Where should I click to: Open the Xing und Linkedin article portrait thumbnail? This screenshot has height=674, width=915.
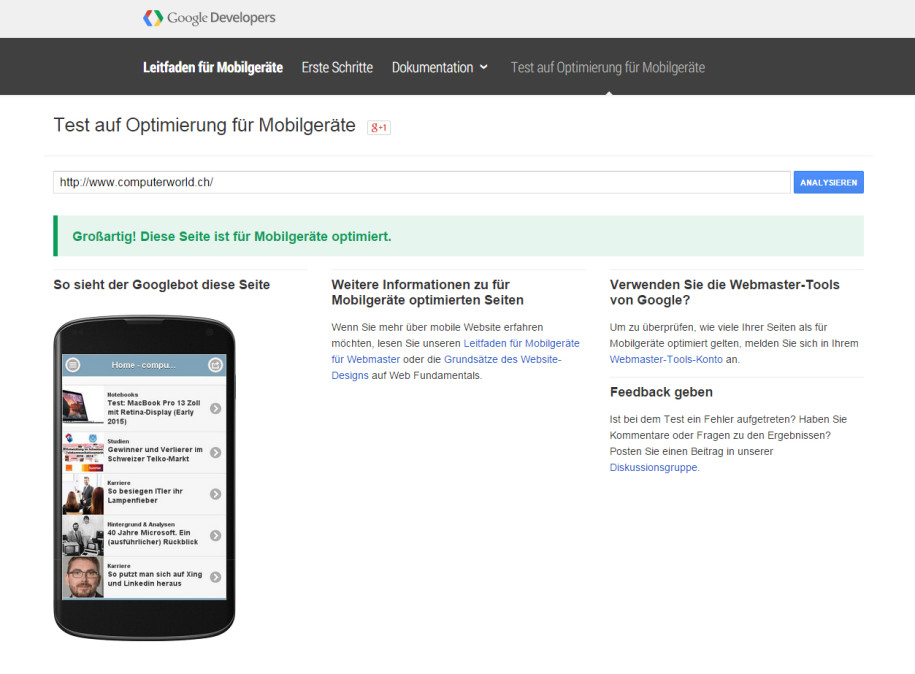point(83,577)
